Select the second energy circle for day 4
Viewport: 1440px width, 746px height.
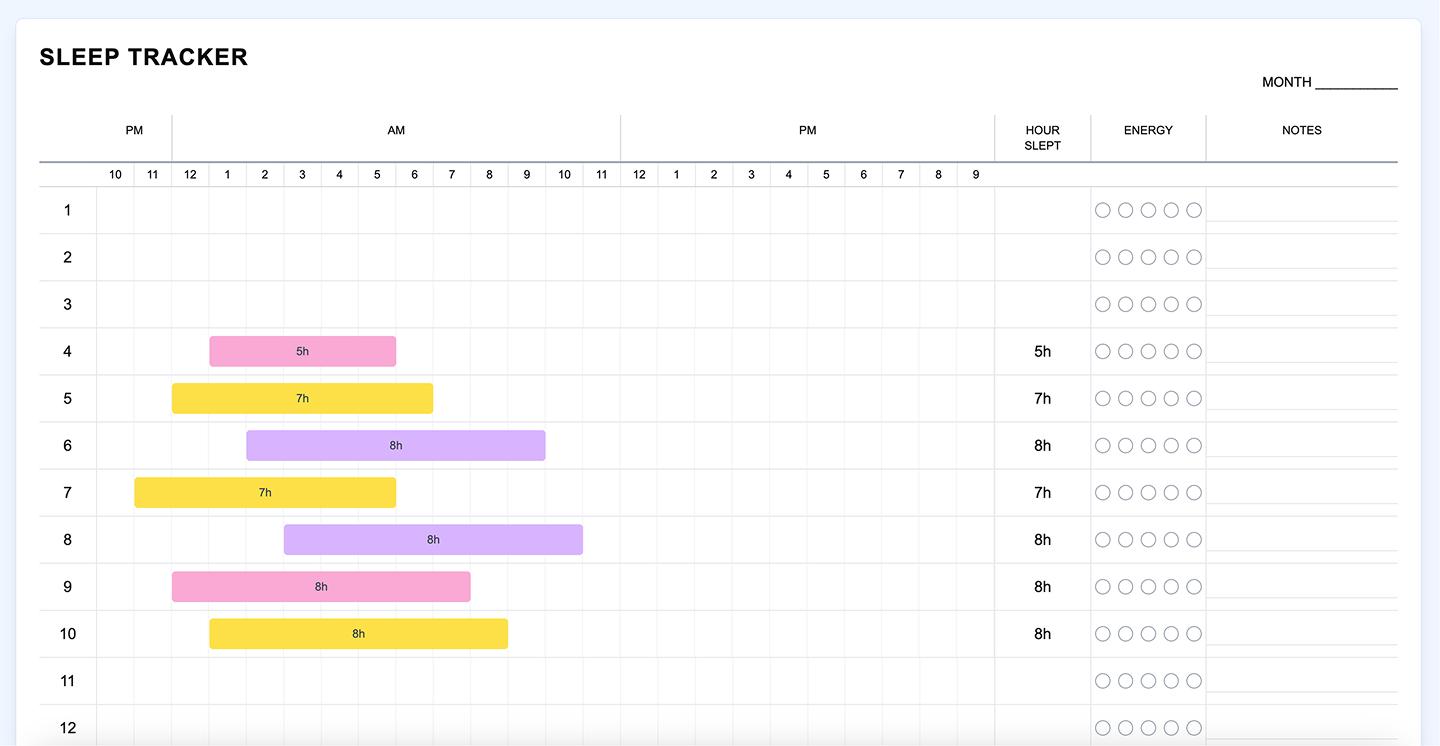[1126, 351]
